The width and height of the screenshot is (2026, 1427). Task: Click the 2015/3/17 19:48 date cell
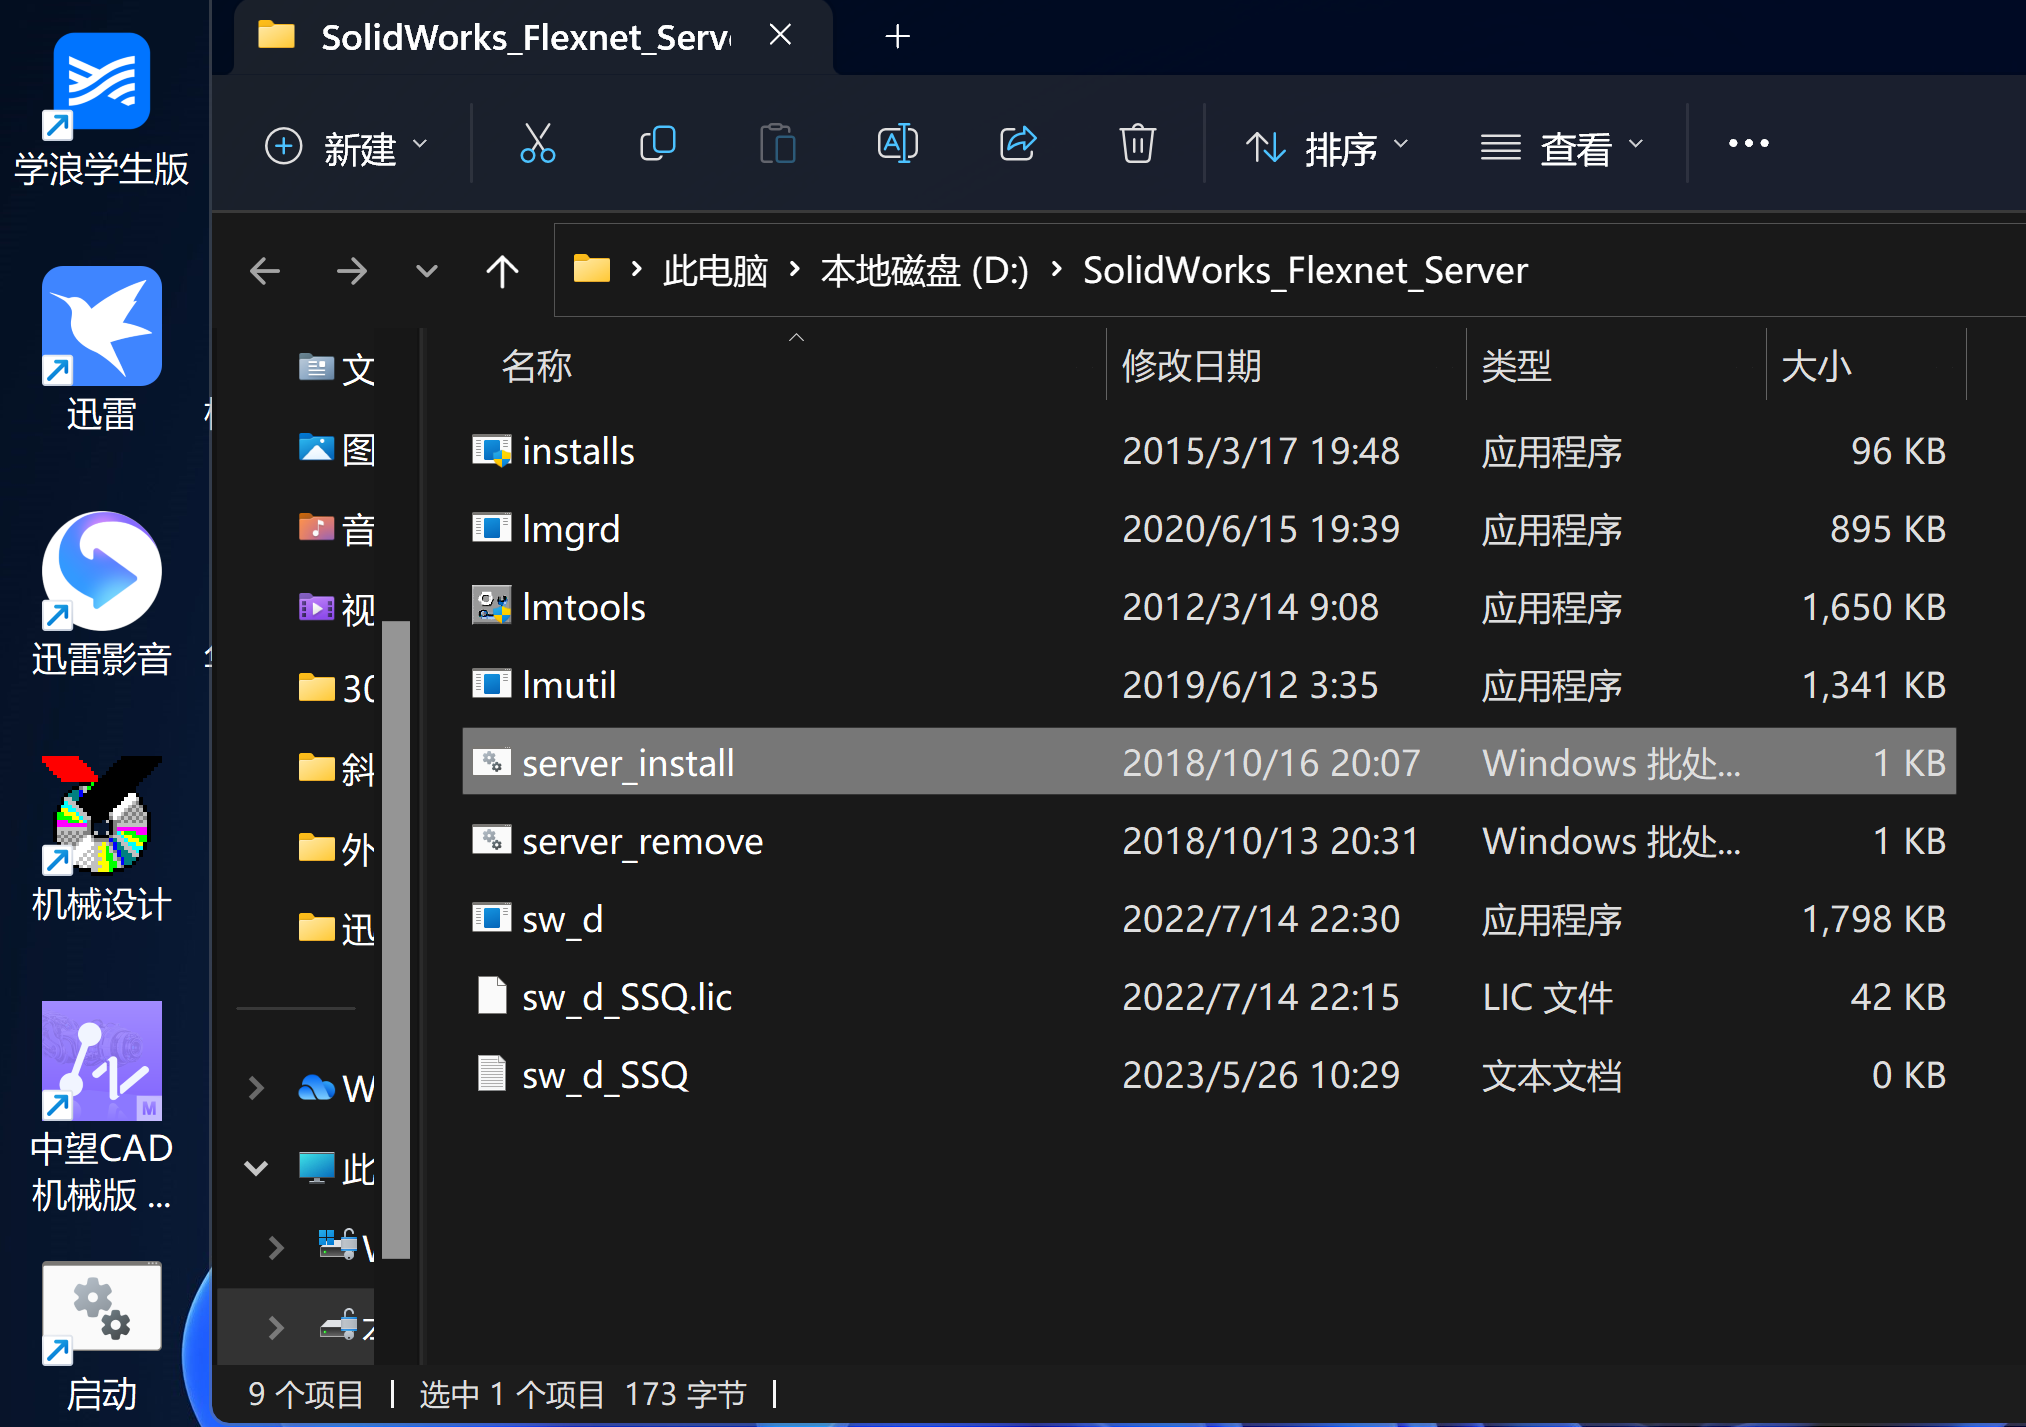tap(1260, 451)
